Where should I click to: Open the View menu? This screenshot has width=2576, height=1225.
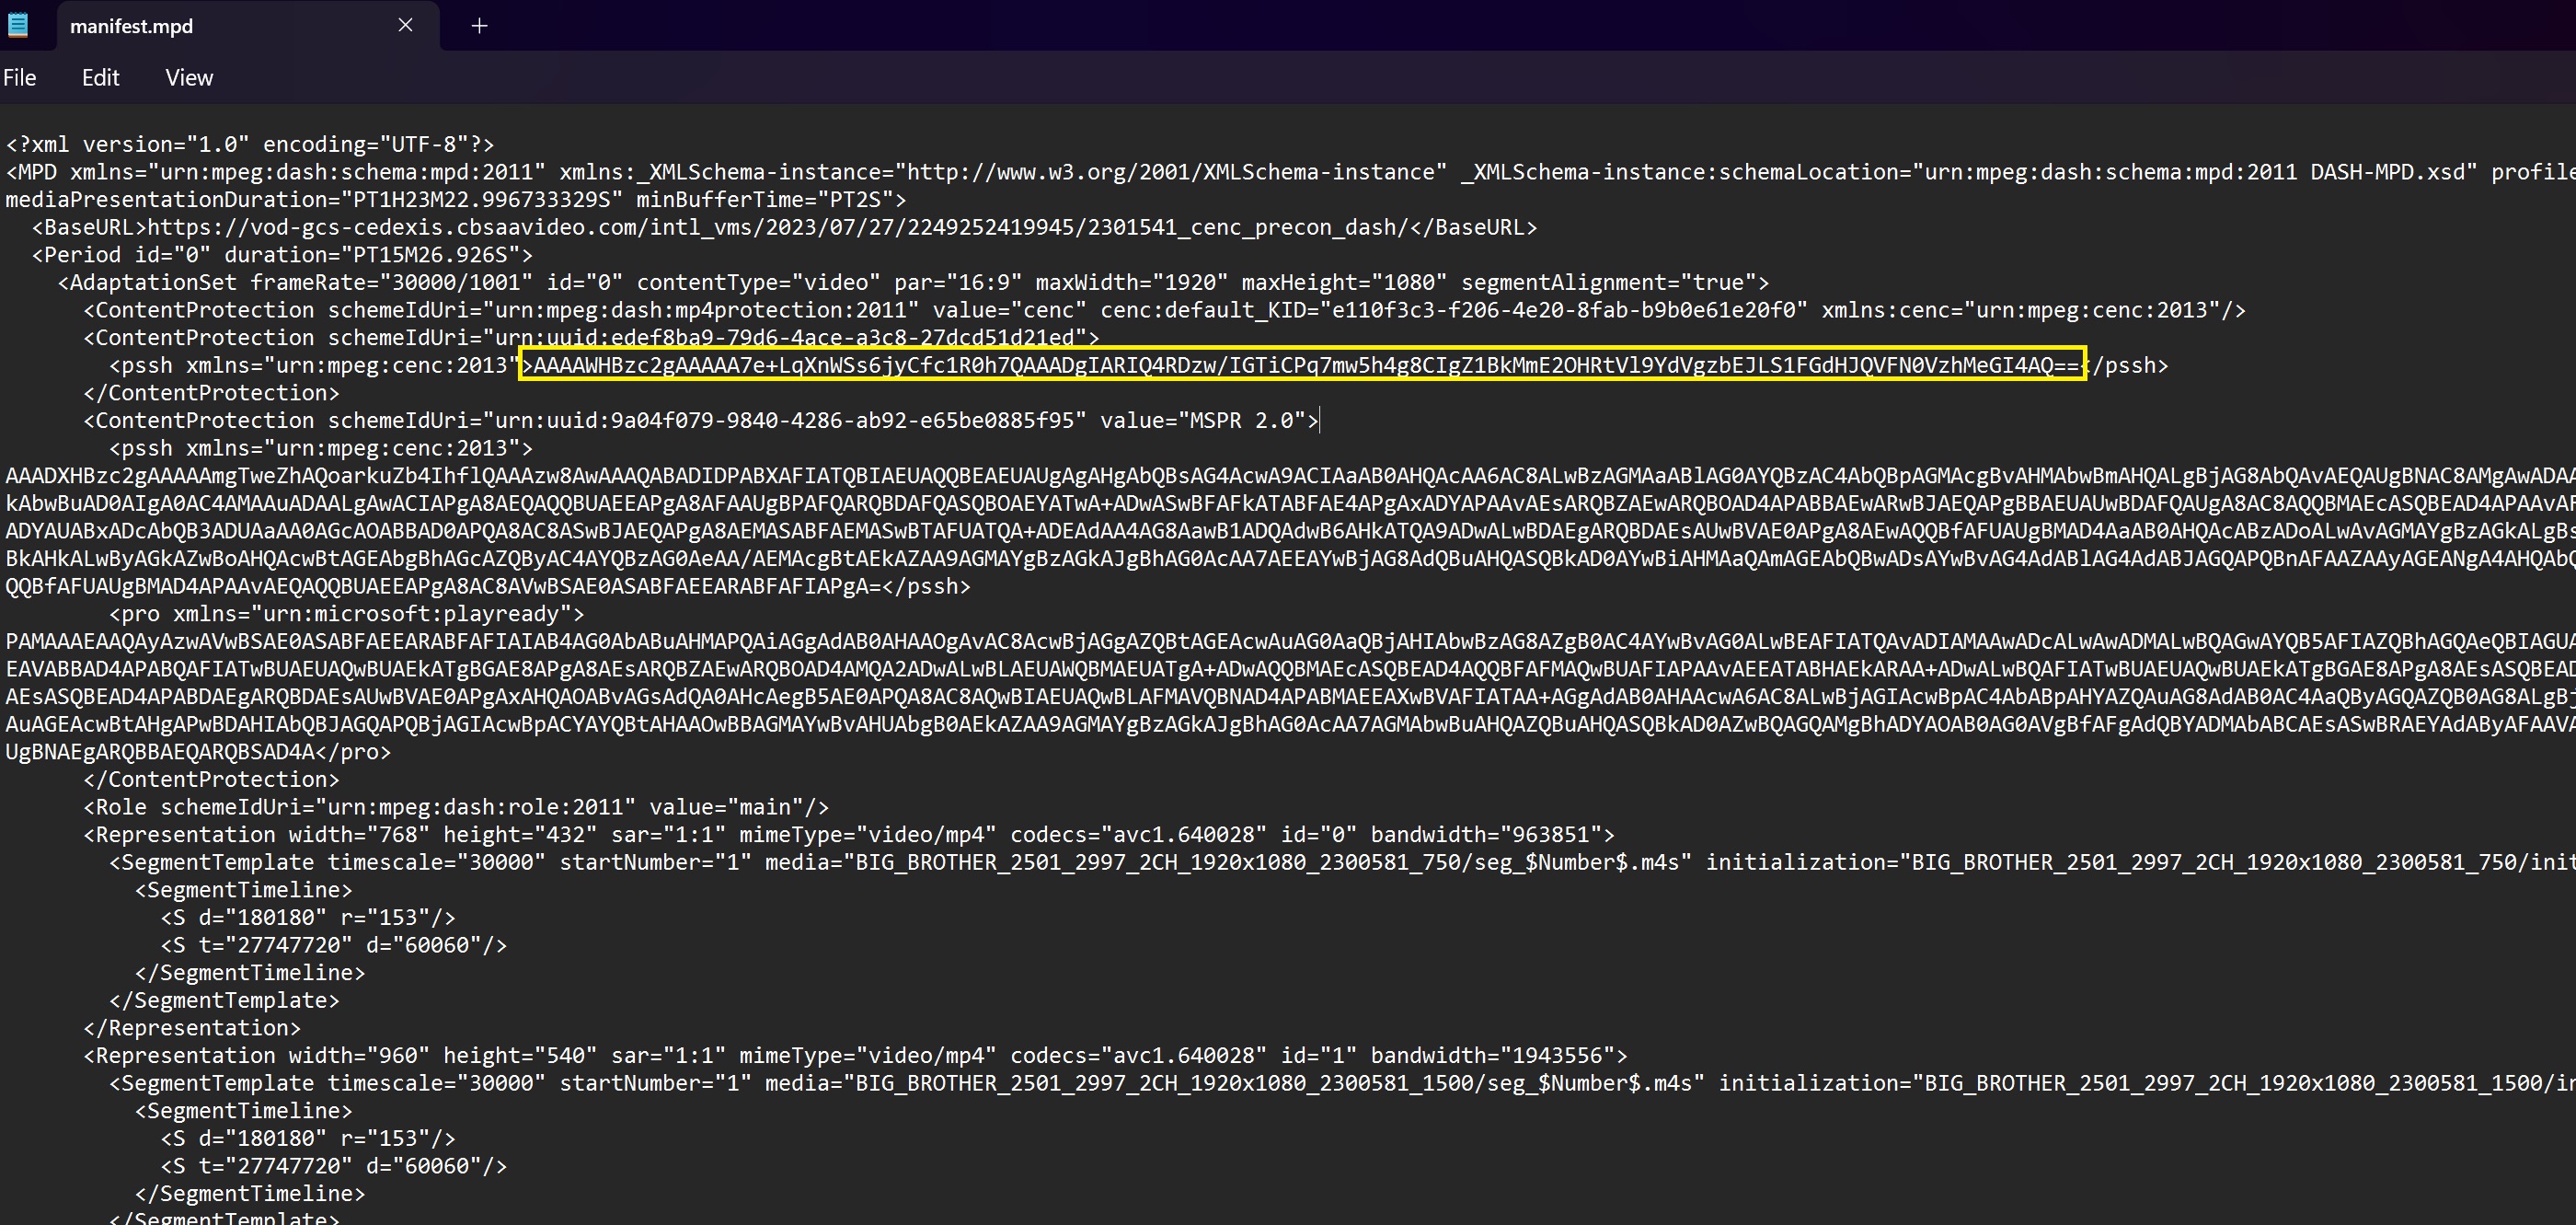(189, 78)
